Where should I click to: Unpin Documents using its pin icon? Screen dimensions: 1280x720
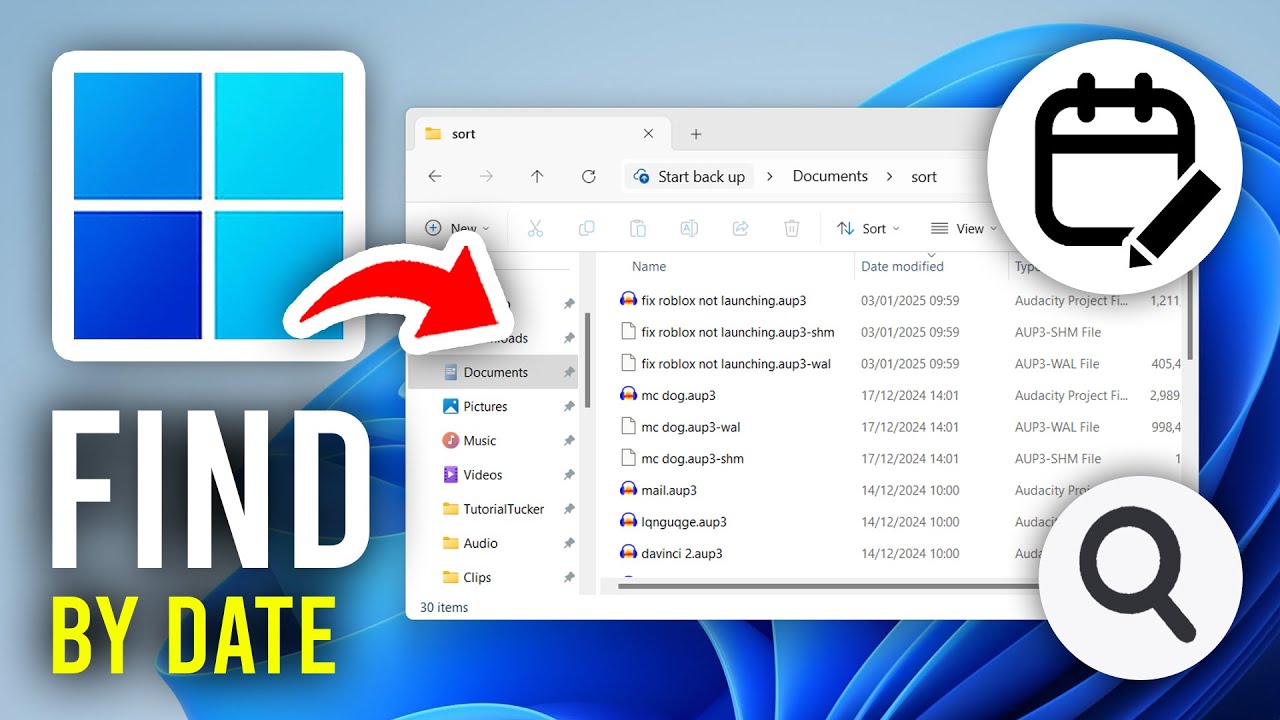[569, 372]
